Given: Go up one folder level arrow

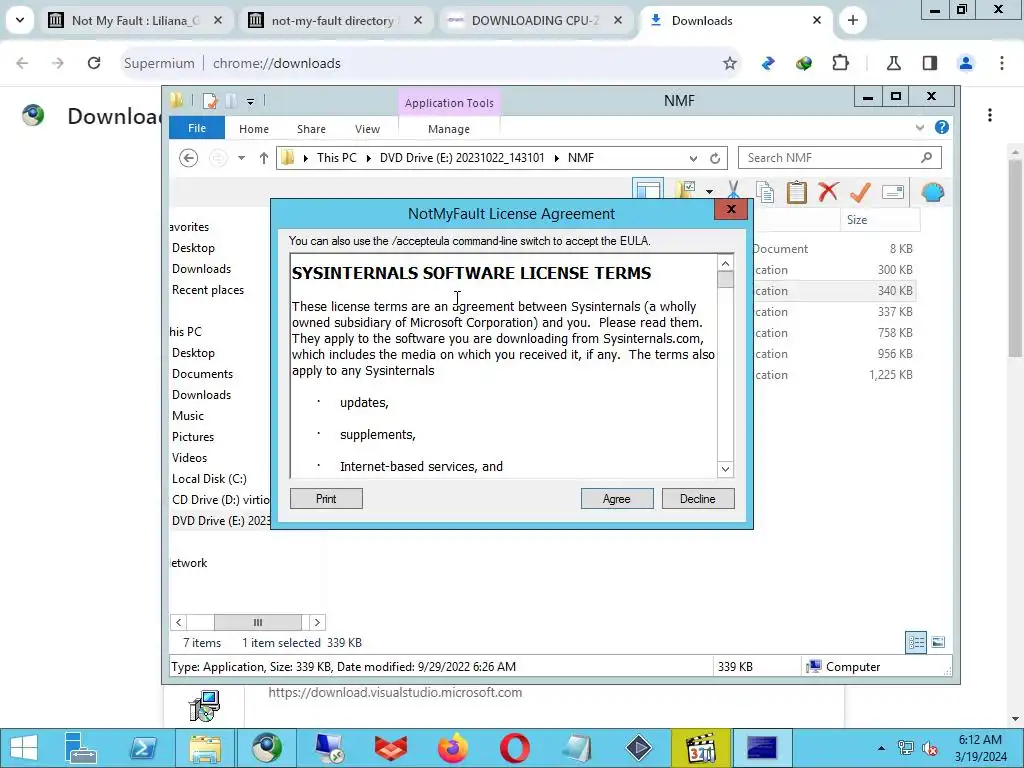Looking at the screenshot, I should [x=264, y=158].
